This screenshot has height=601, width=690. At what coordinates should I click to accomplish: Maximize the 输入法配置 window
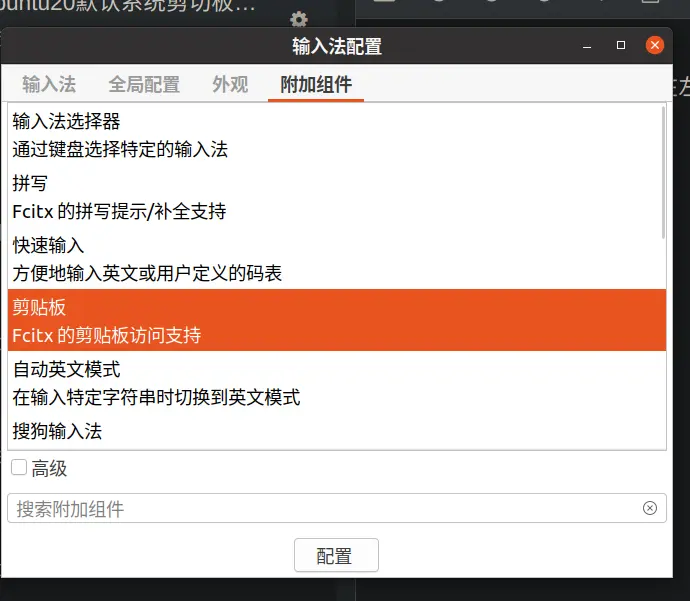620,45
